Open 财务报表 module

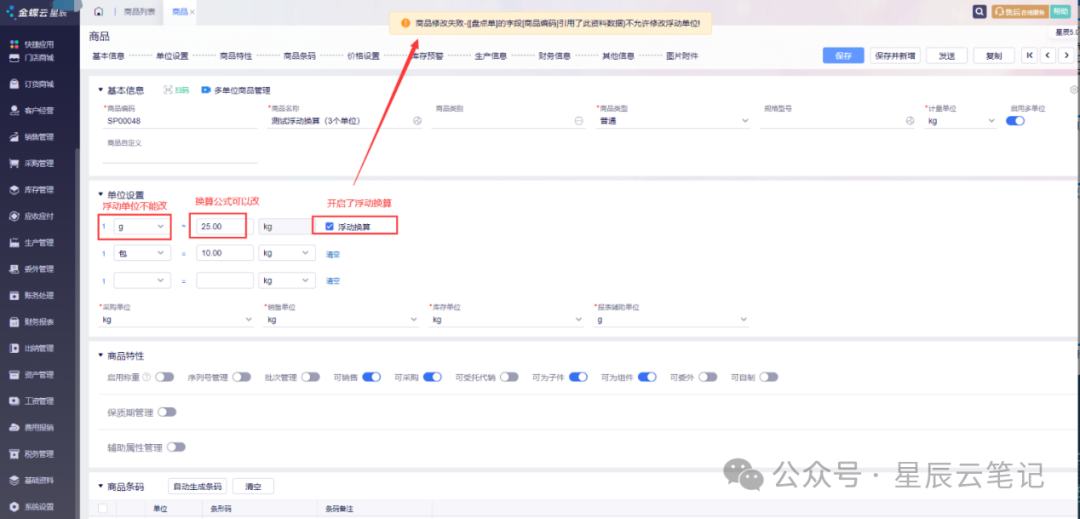click(x=32, y=321)
